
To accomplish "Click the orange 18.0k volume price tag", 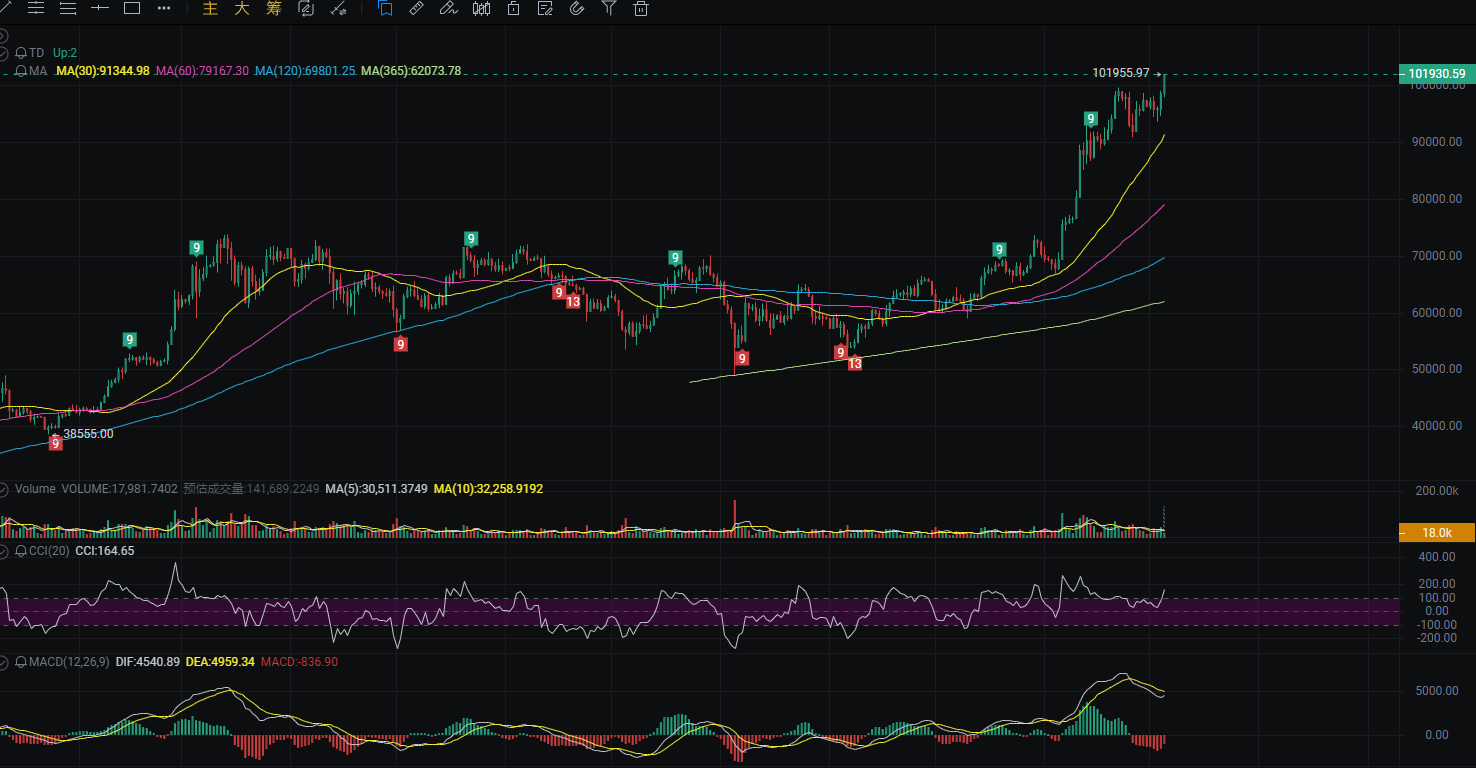I will pos(1437,532).
